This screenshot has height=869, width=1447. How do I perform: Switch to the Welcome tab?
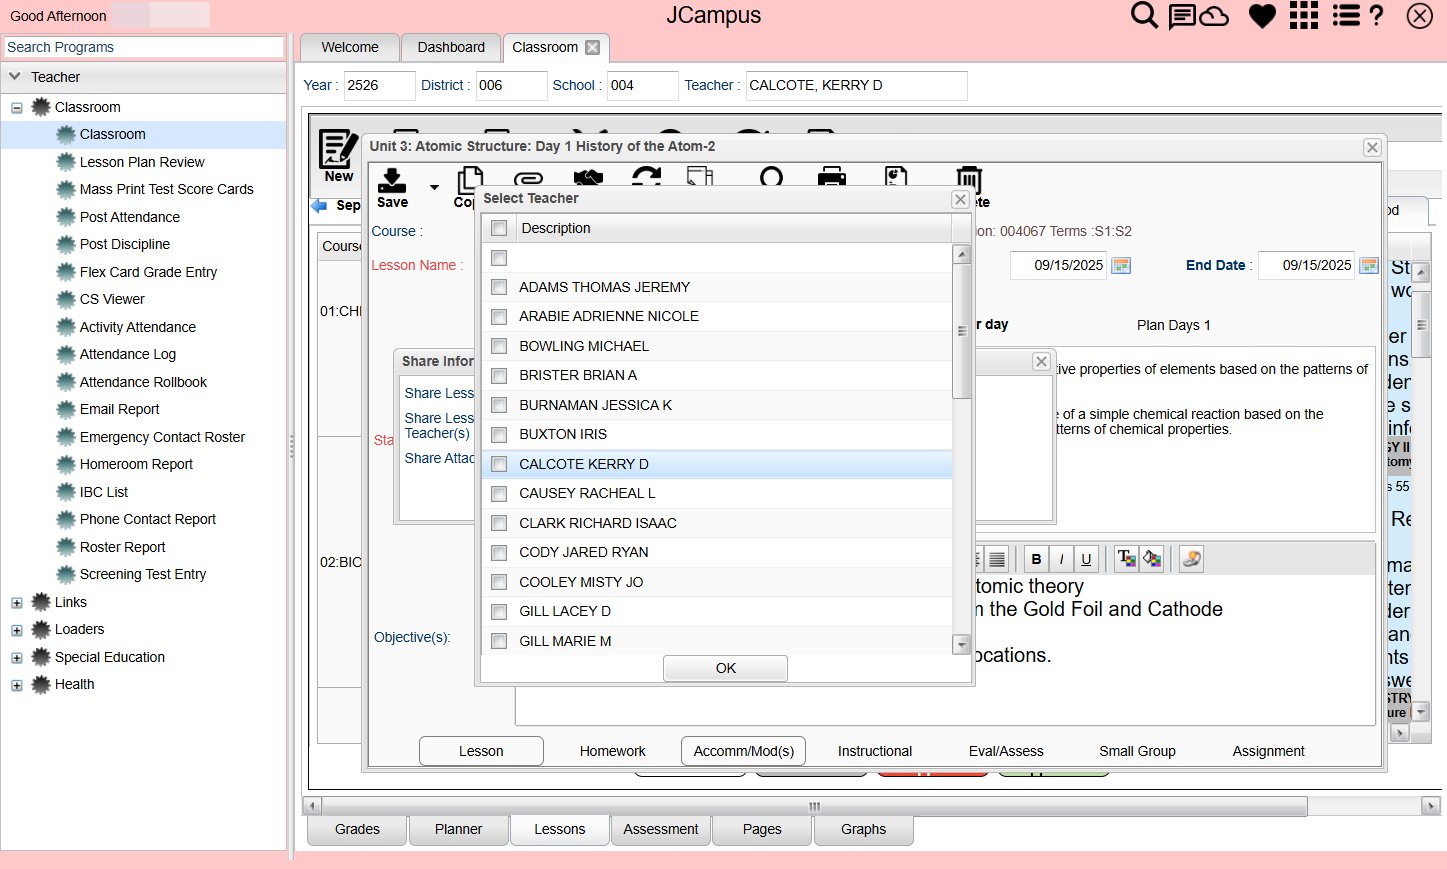click(350, 47)
